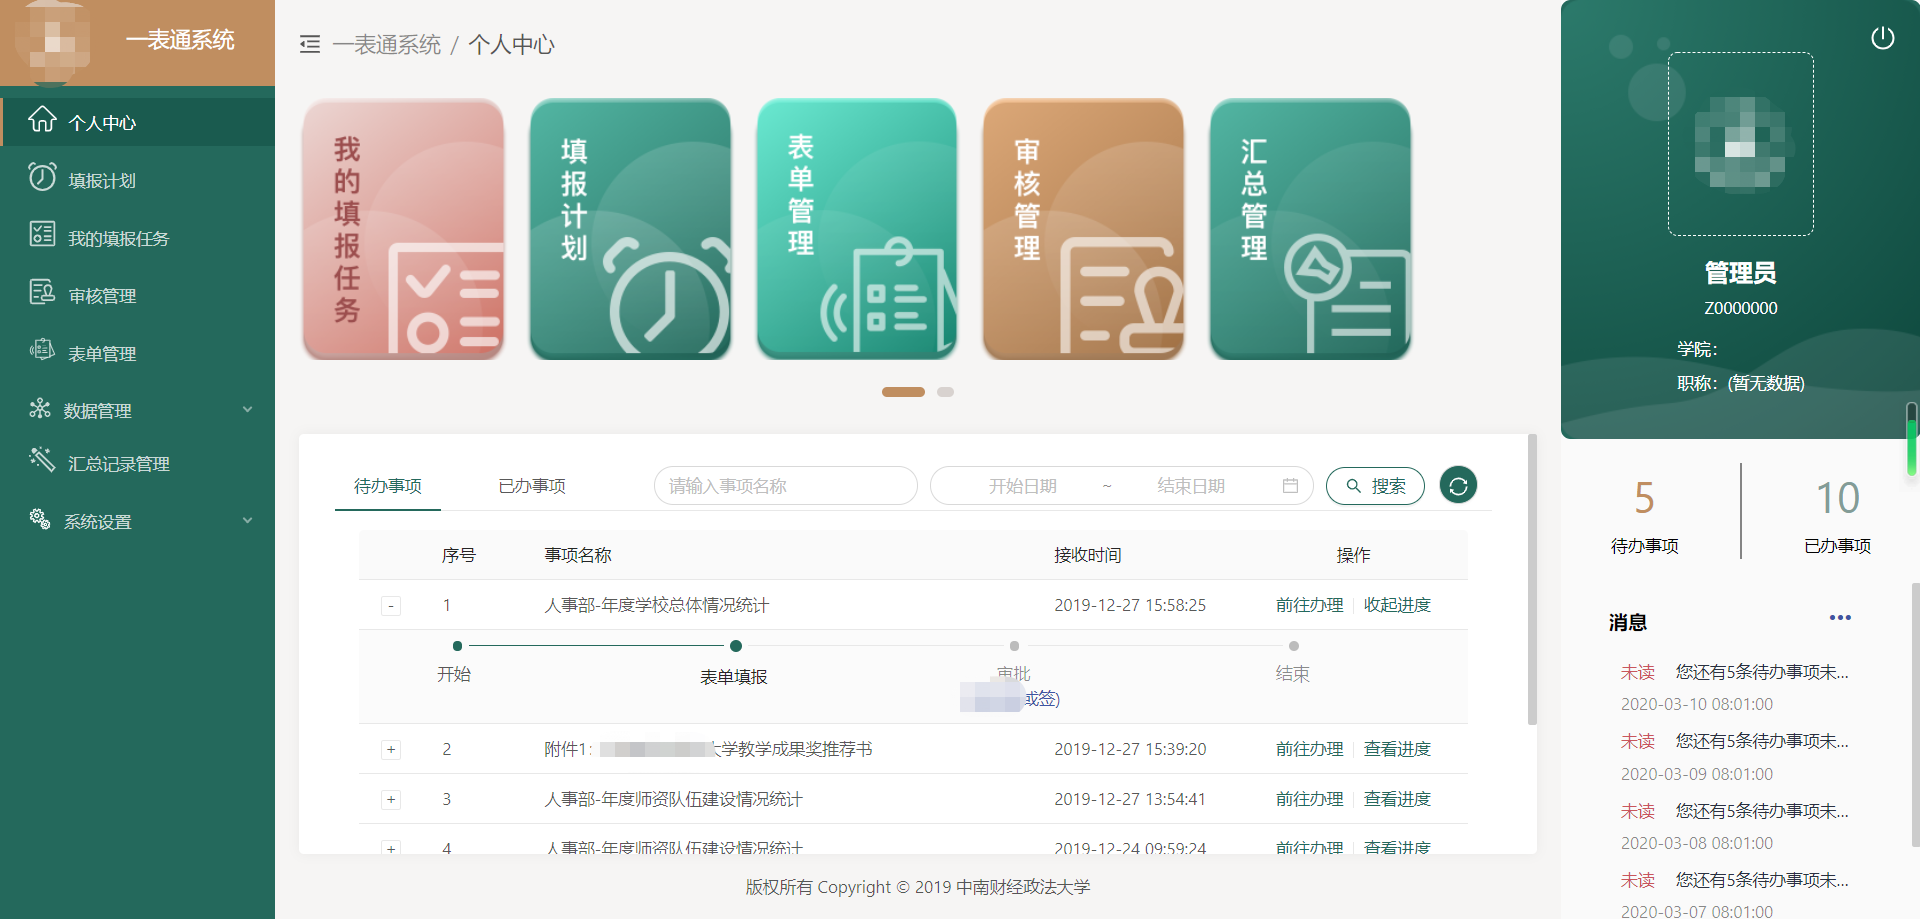1920x919 pixels.
Task: Open the calendar icon in date range
Action: tap(1290, 486)
